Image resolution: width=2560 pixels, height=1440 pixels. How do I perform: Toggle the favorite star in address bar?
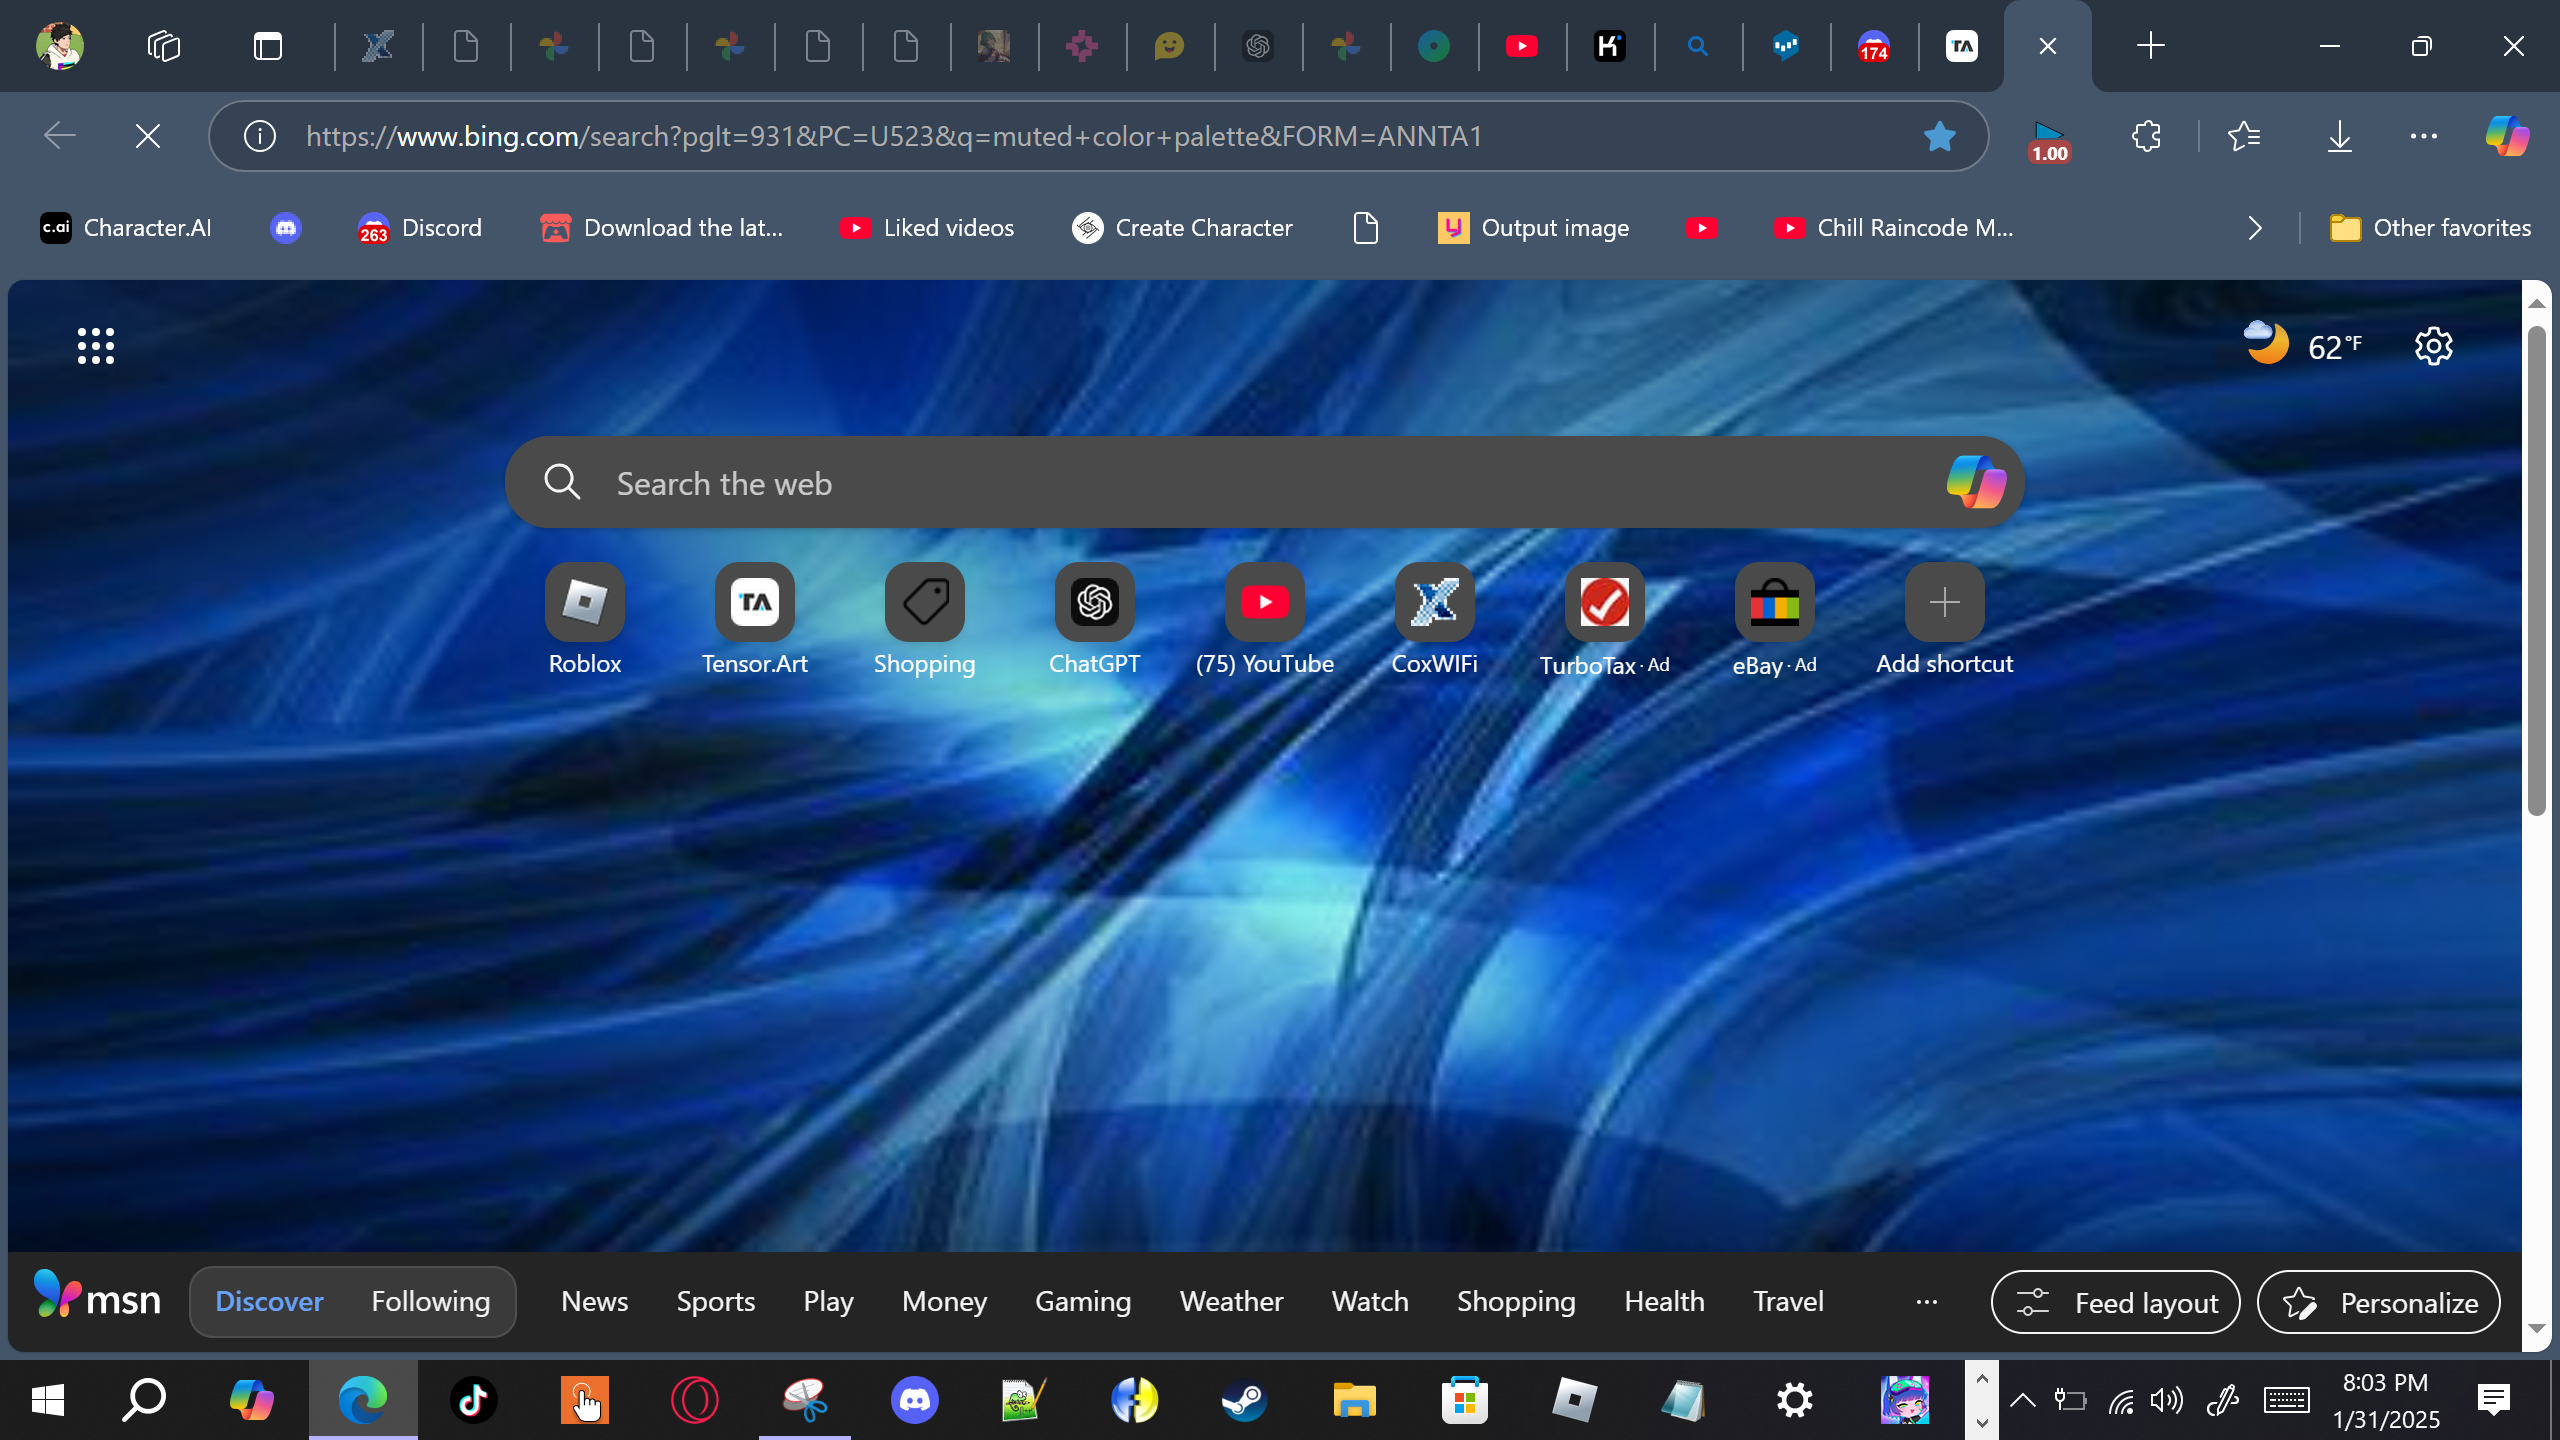tap(1939, 136)
